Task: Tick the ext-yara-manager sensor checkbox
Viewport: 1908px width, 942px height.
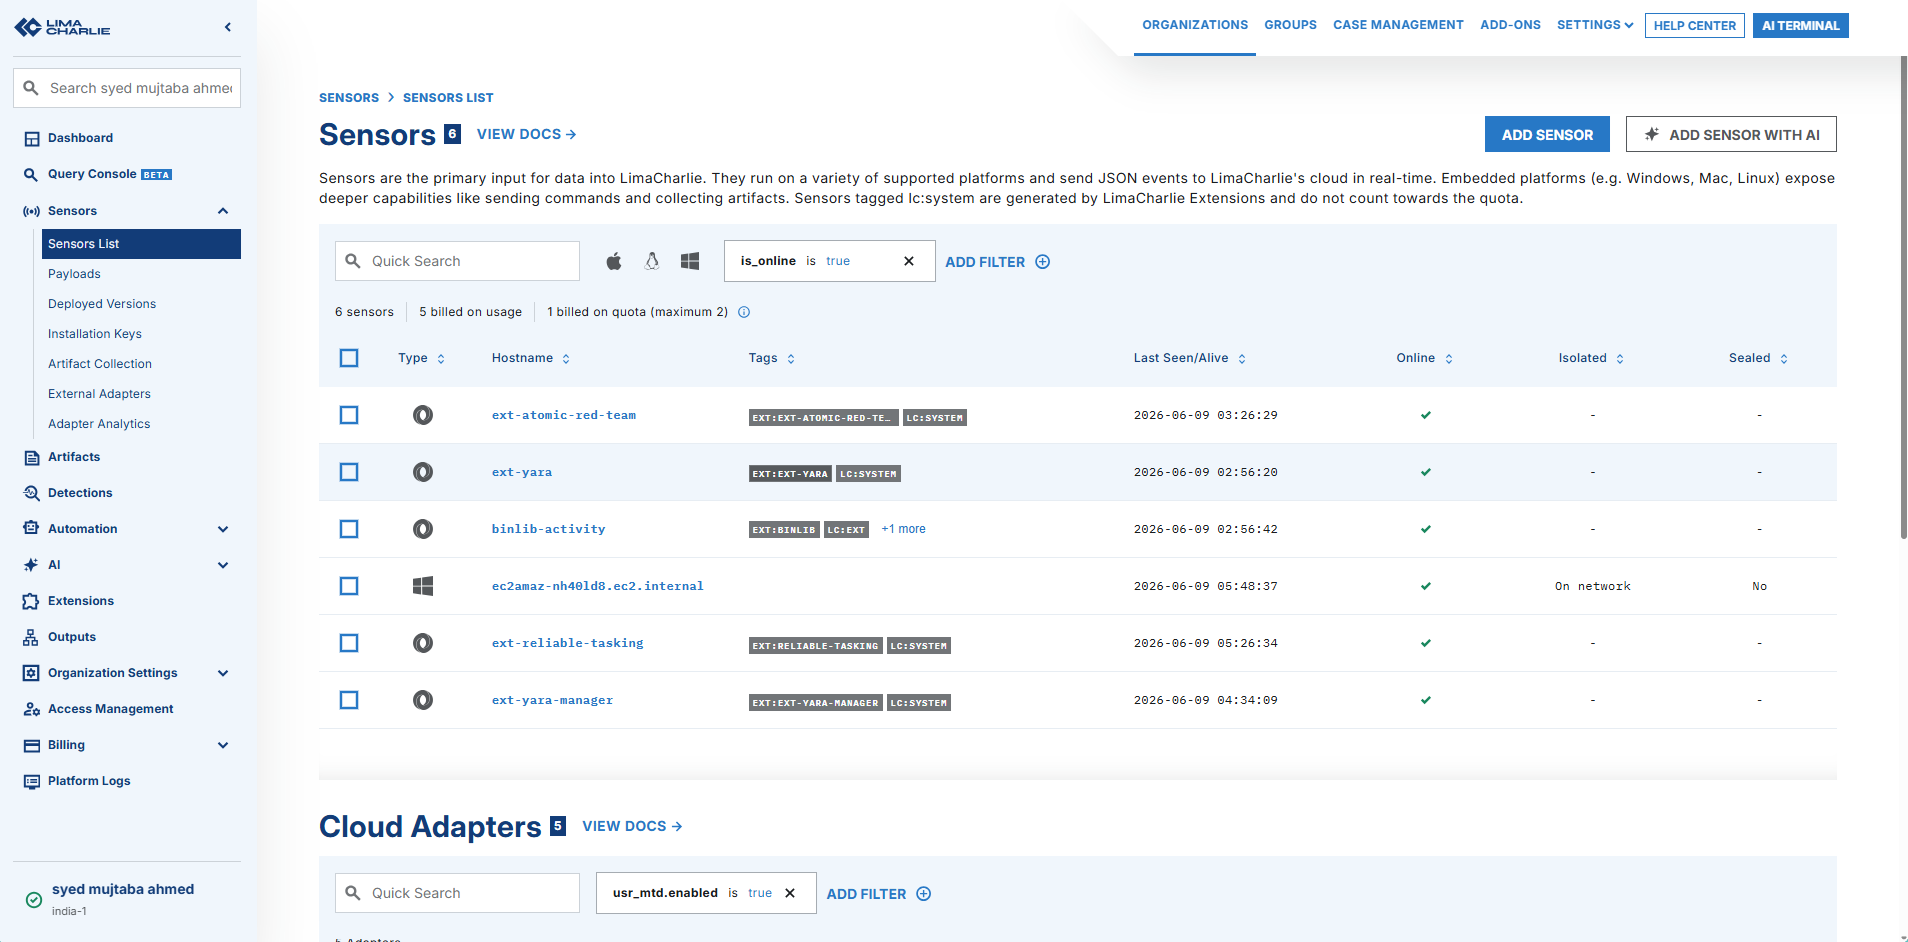Action: (349, 700)
